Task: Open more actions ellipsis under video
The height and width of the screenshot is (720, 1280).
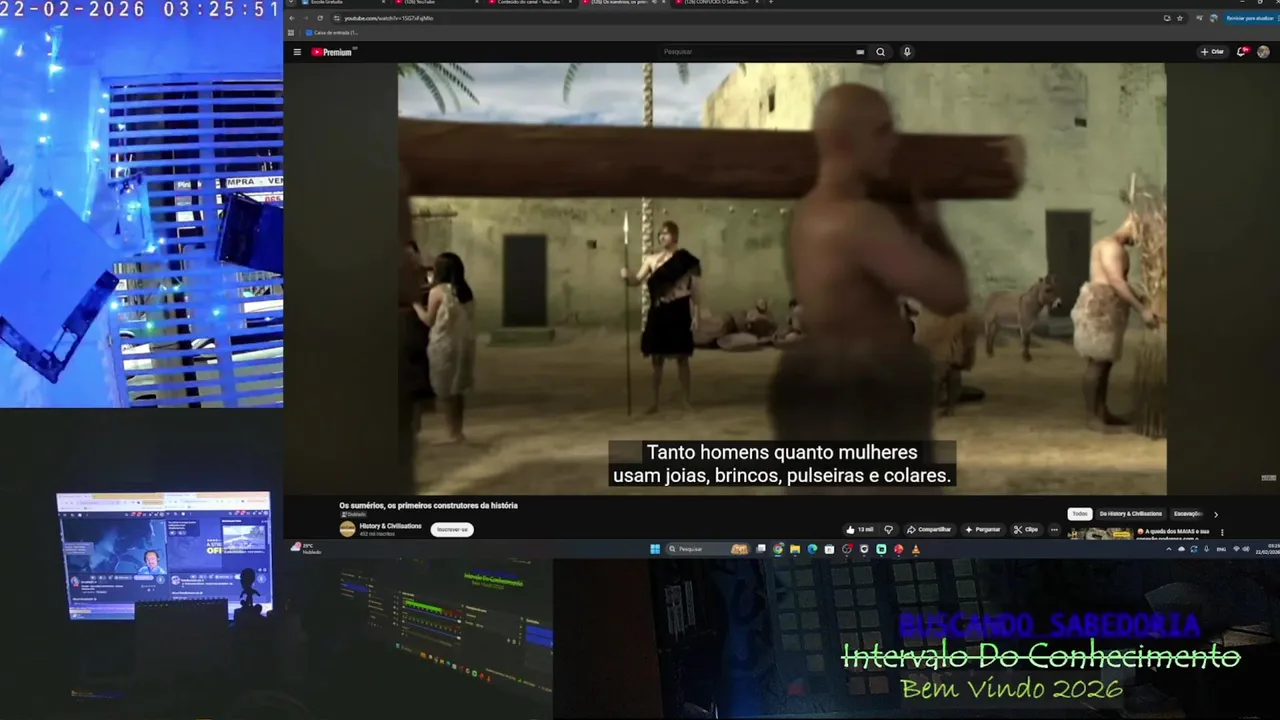Action: point(1054,530)
